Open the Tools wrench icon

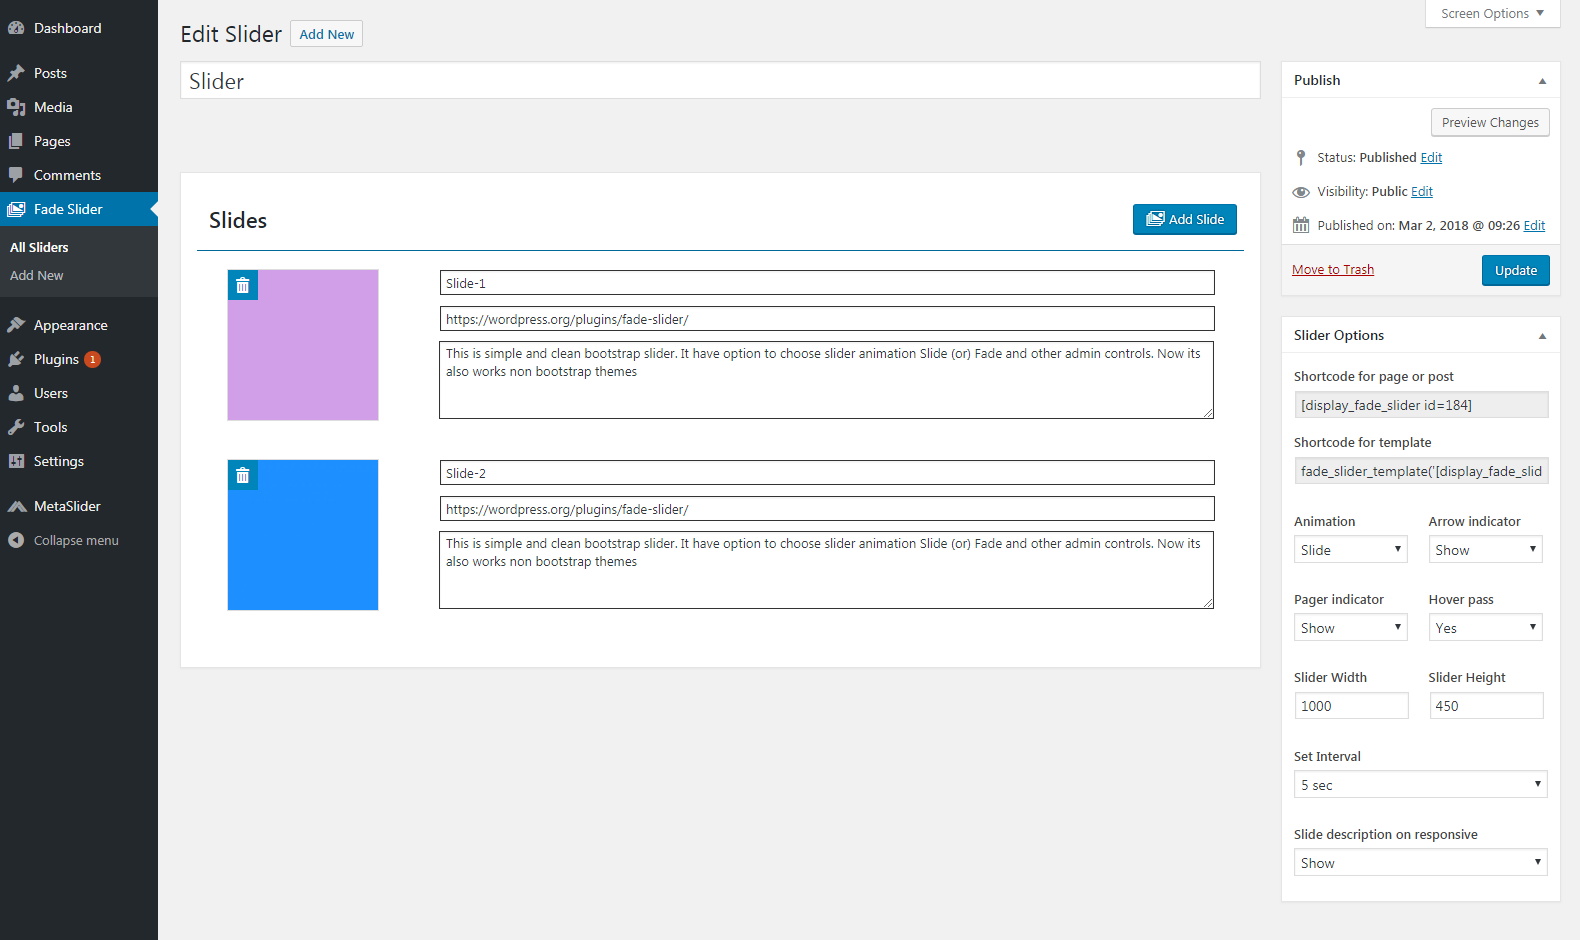click(x=16, y=428)
